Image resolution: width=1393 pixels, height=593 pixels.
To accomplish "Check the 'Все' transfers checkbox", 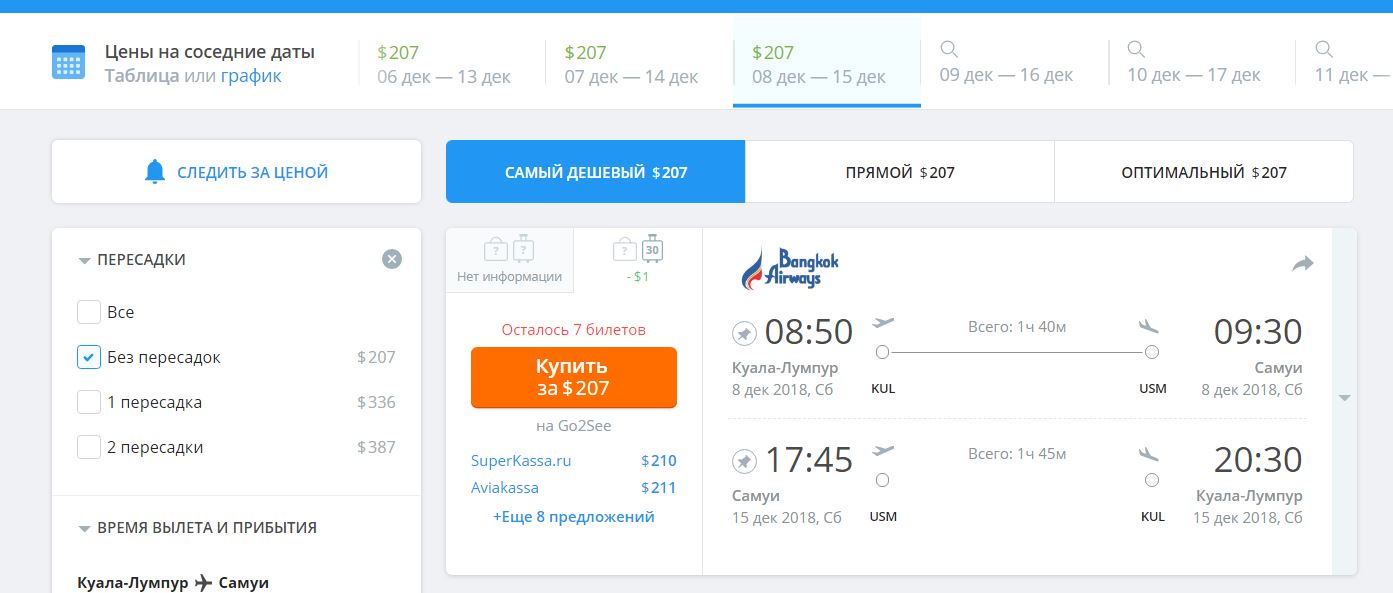I will (89, 312).
